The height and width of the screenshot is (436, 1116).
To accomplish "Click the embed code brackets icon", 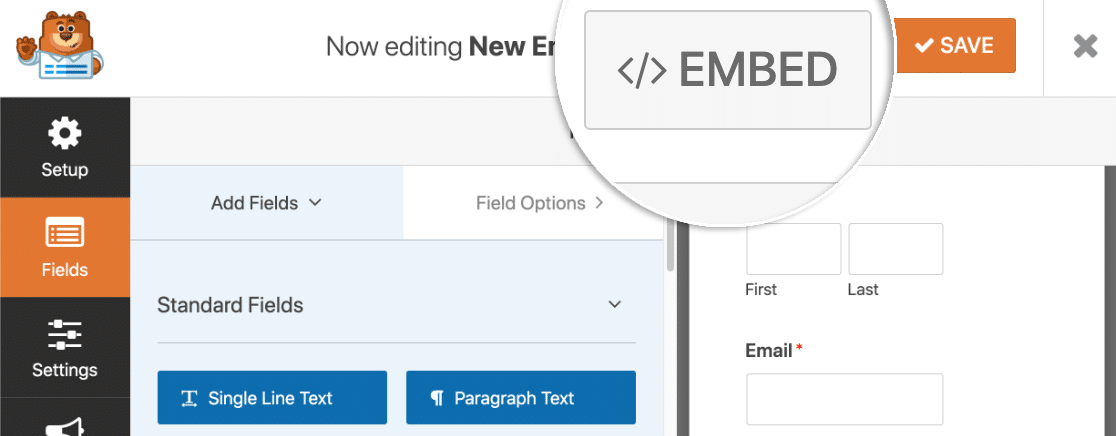I will [x=642, y=70].
